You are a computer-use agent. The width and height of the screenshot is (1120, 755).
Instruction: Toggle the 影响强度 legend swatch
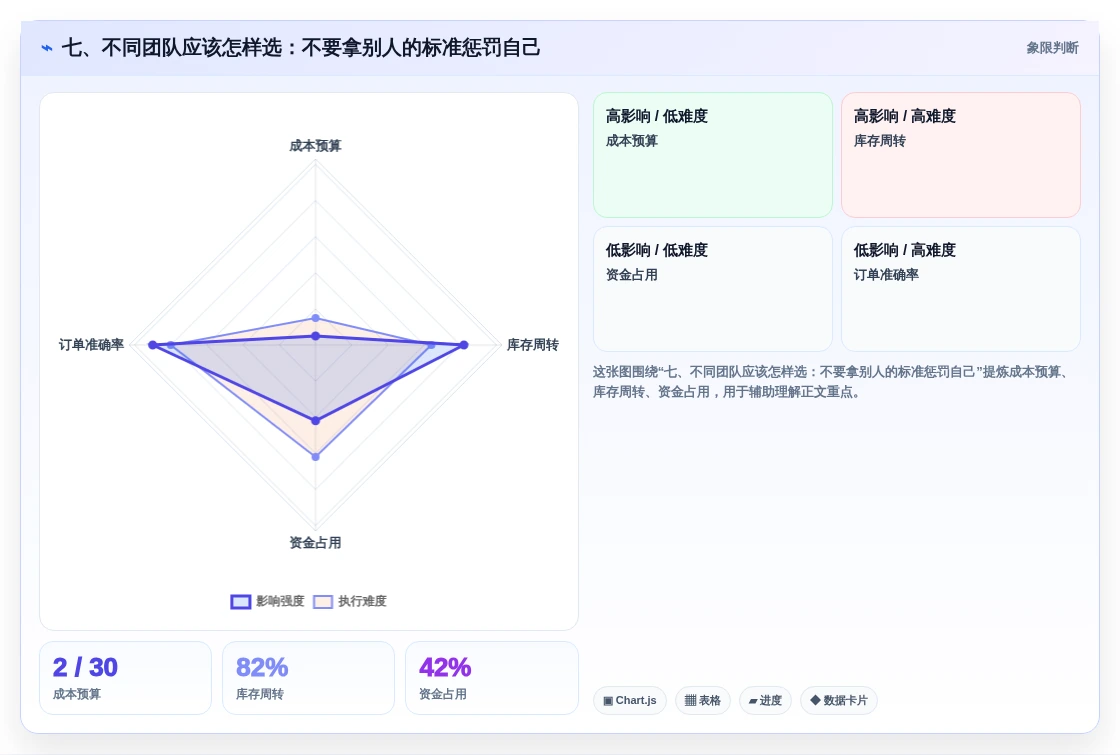[x=241, y=601]
